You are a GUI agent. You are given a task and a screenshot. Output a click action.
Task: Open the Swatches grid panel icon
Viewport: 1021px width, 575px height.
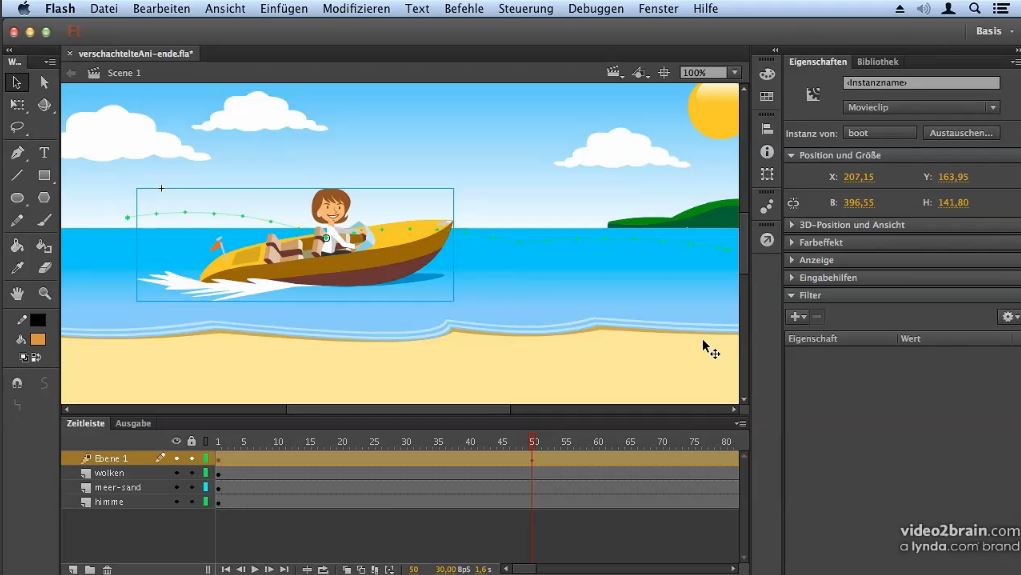click(766, 96)
